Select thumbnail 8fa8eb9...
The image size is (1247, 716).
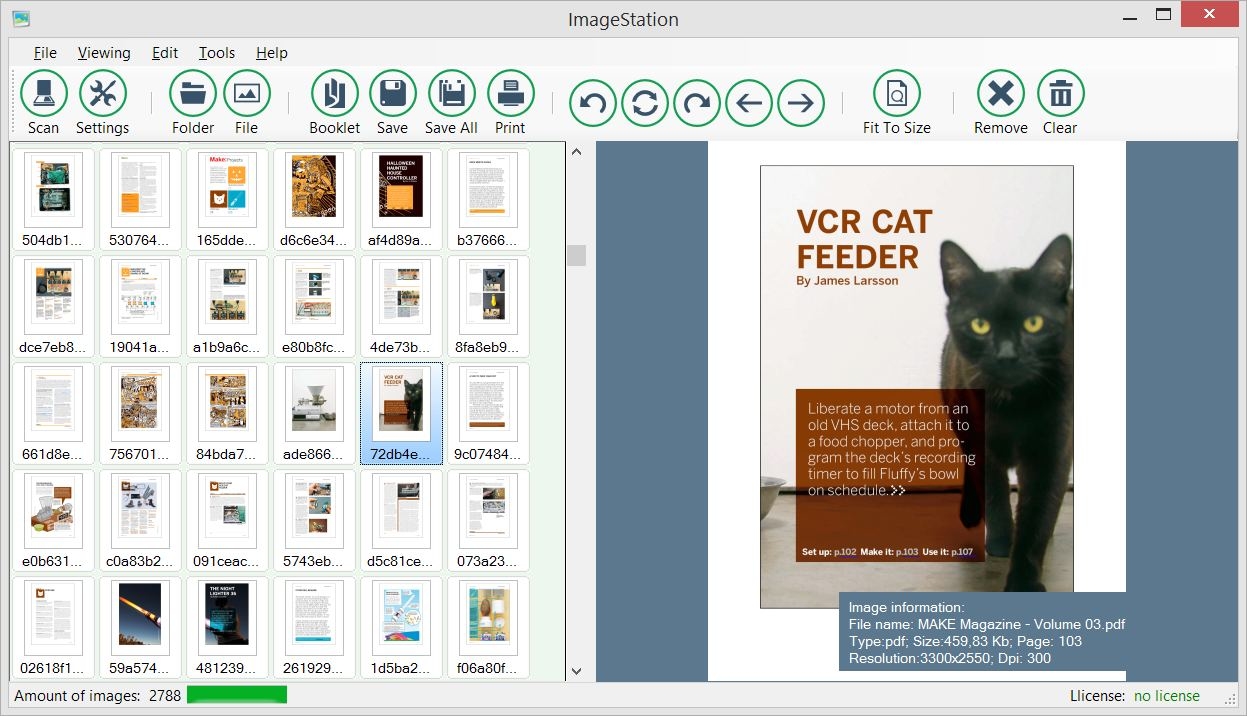click(488, 307)
